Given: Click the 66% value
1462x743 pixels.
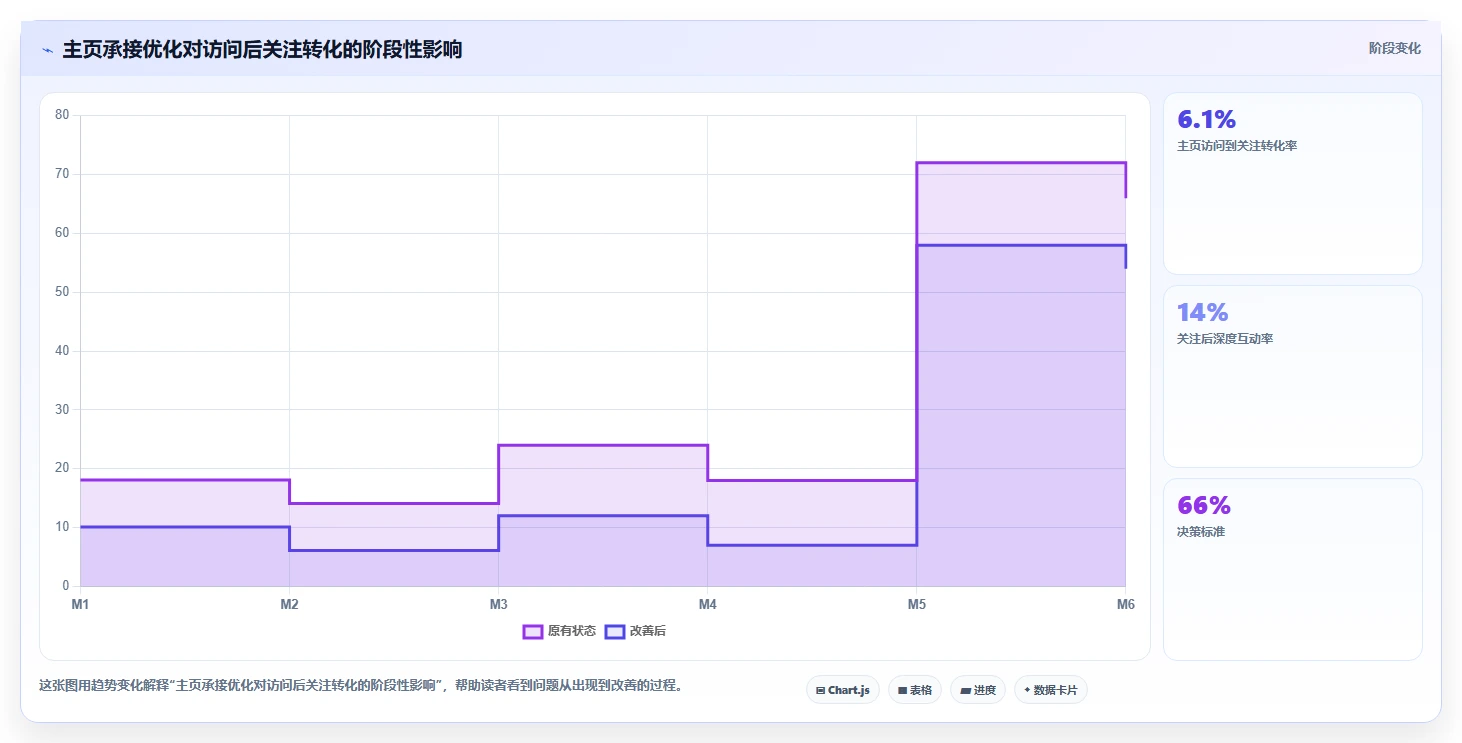Looking at the screenshot, I should (x=1204, y=506).
